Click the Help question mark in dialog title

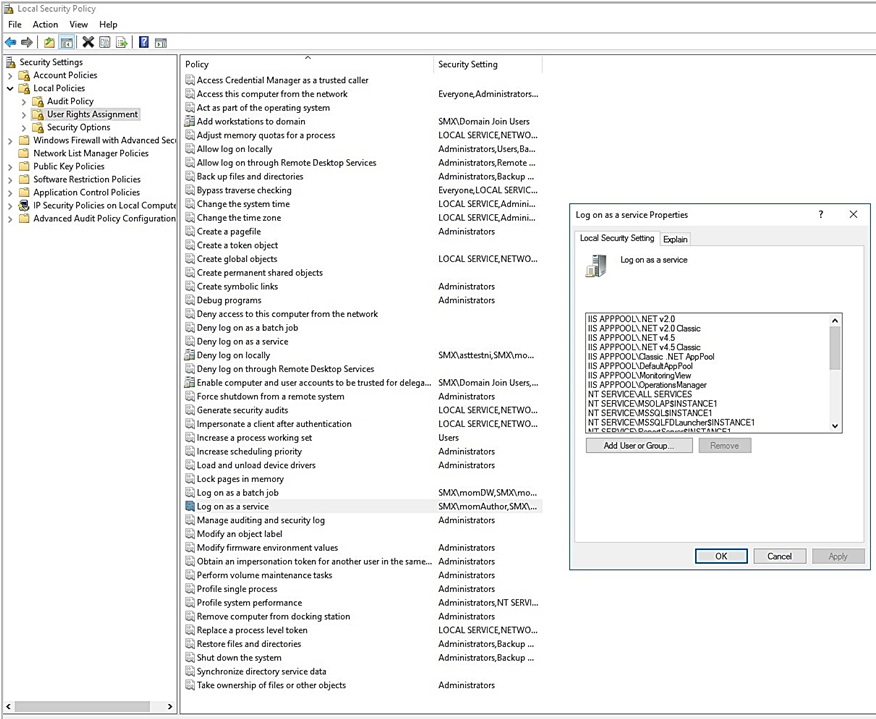pos(821,215)
